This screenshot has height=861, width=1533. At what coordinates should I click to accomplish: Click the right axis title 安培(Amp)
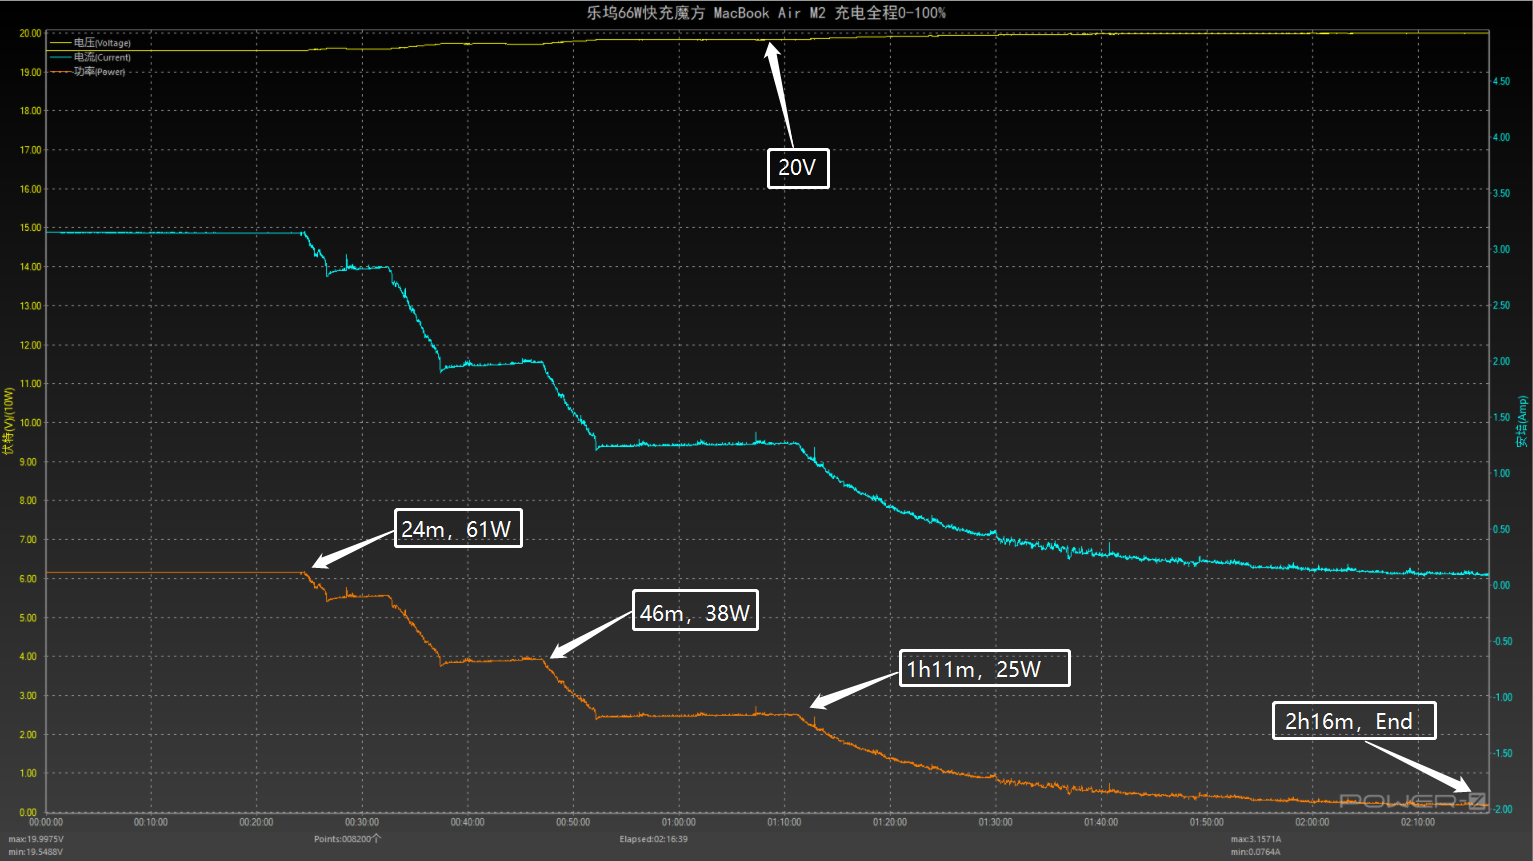point(1522,421)
